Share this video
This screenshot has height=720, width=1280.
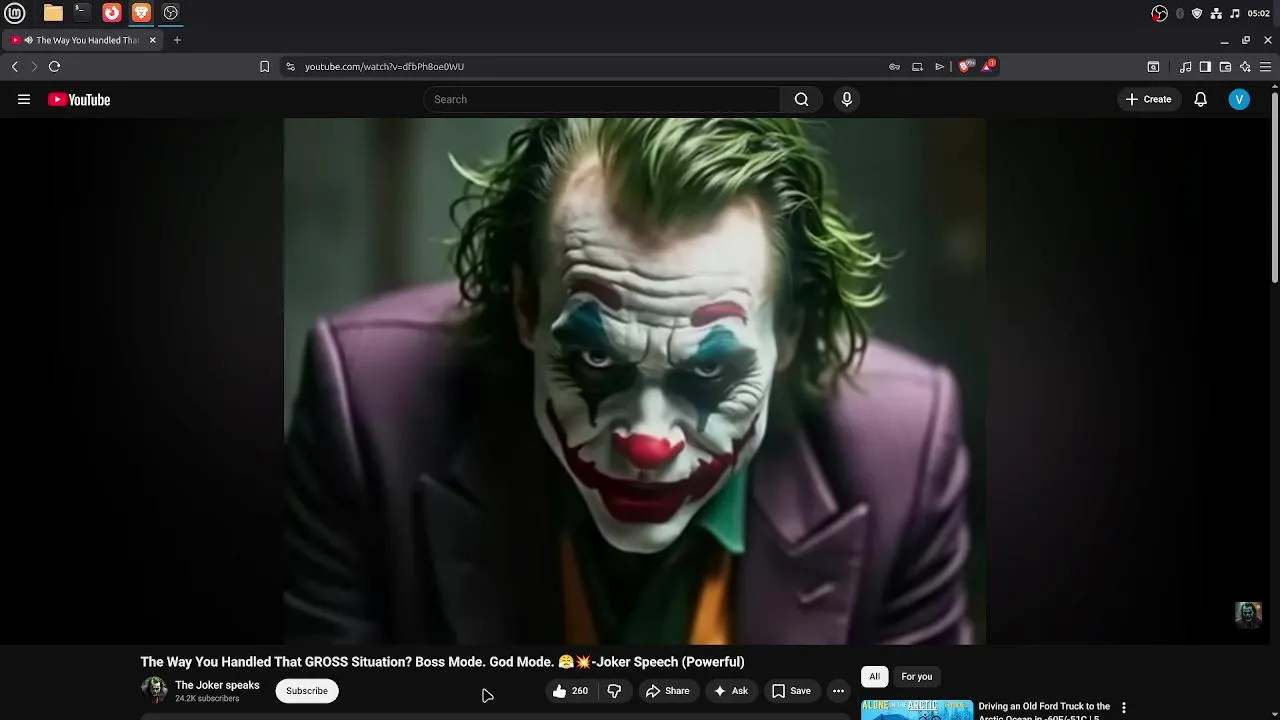668,691
